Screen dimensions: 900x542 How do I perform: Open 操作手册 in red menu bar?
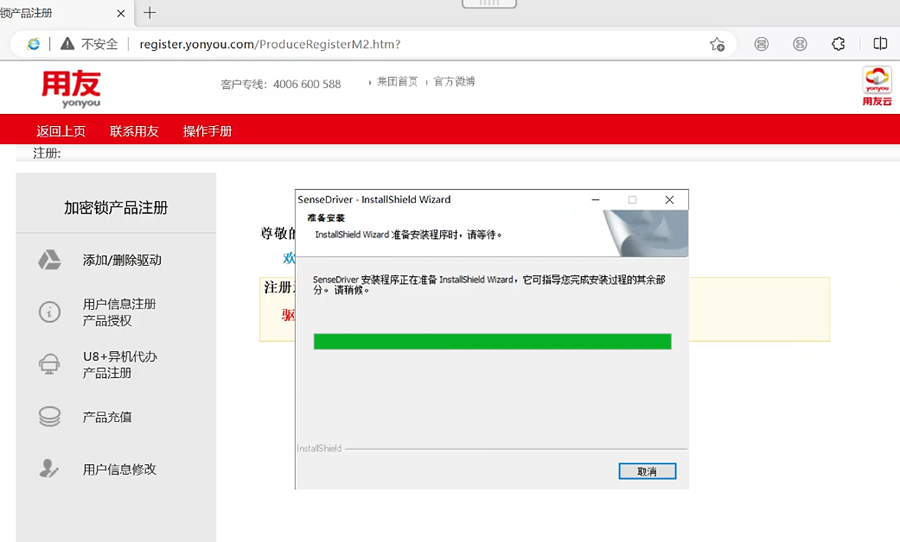pyautogui.click(x=207, y=131)
